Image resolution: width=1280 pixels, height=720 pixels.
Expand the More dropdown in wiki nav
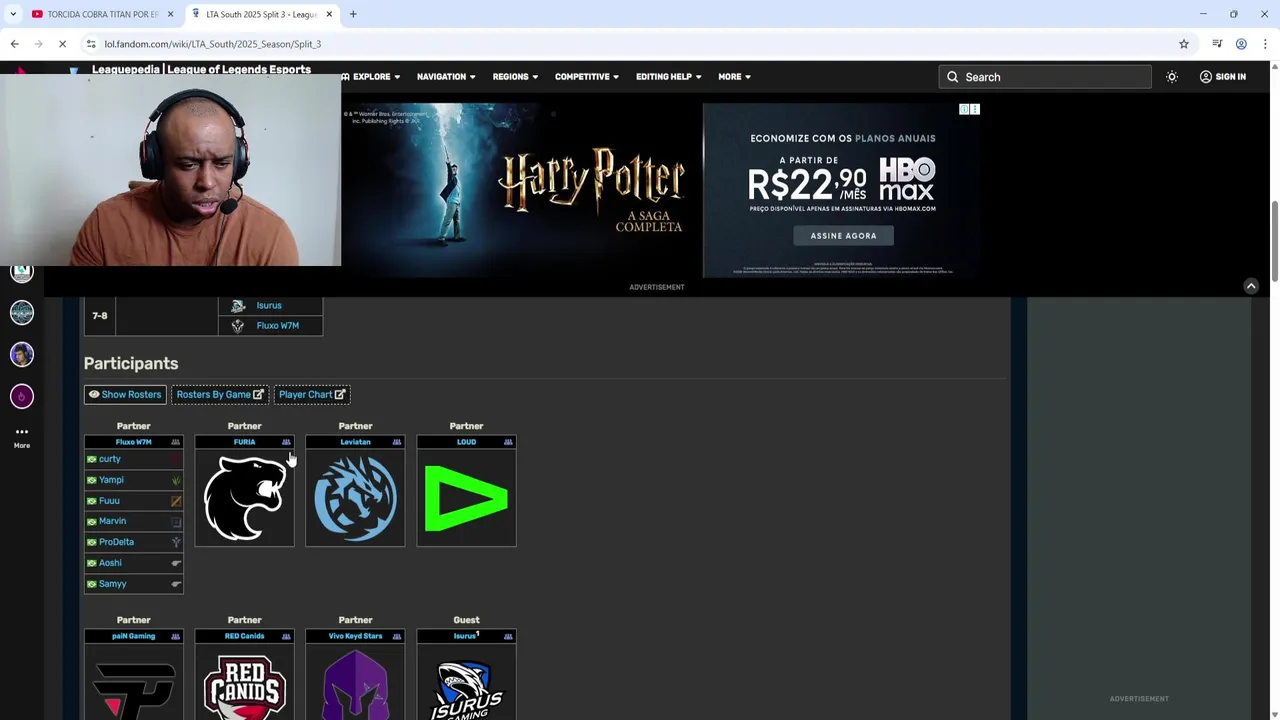[734, 77]
